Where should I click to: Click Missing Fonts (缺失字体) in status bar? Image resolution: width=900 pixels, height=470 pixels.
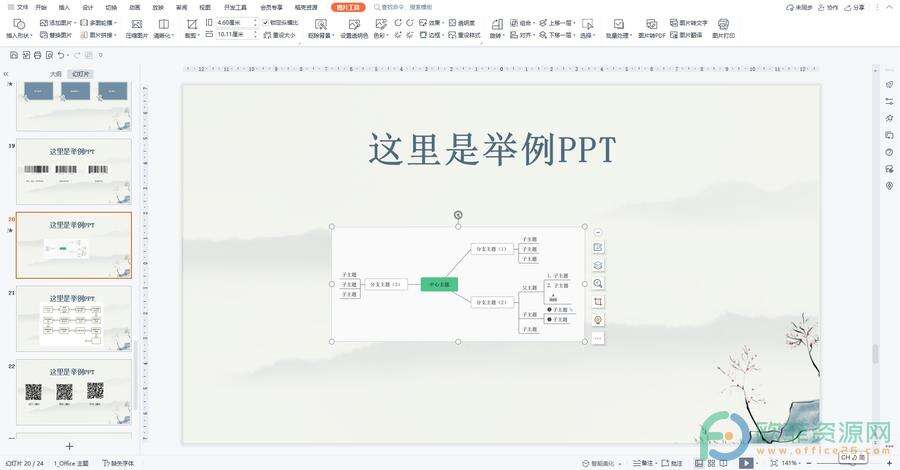click(x=118, y=463)
